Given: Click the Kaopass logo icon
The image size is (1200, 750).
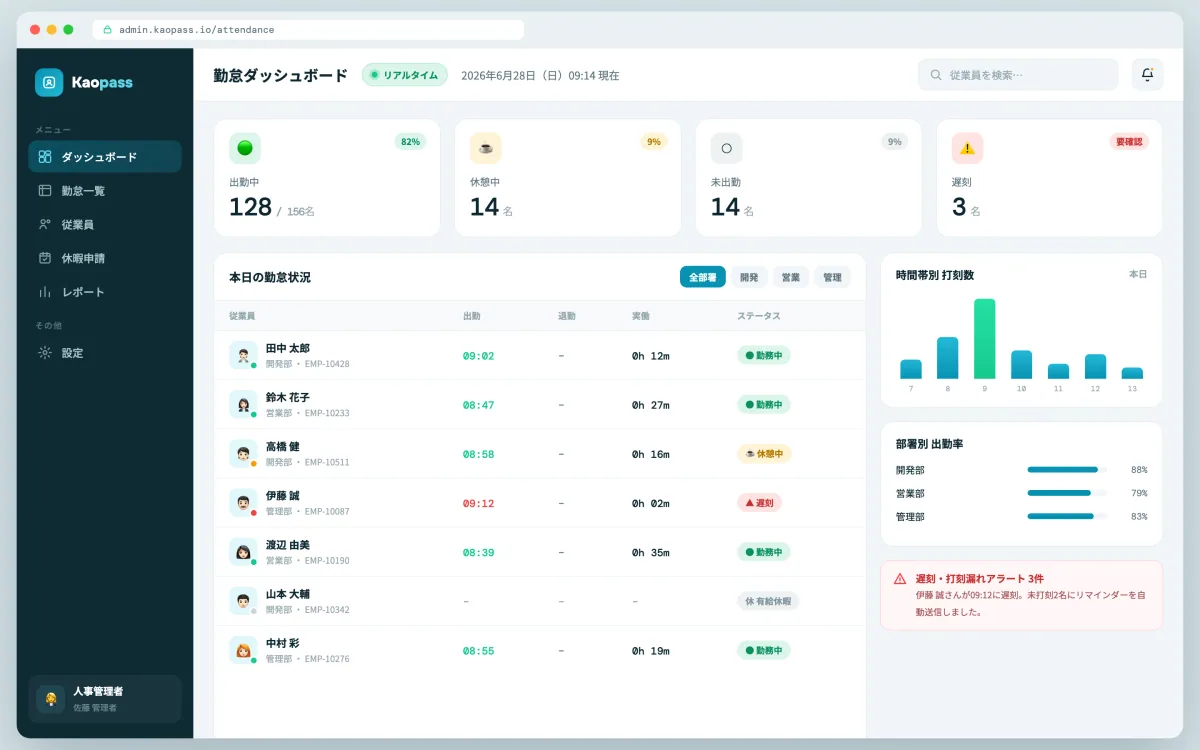Looking at the screenshot, I should (x=49, y=82).
